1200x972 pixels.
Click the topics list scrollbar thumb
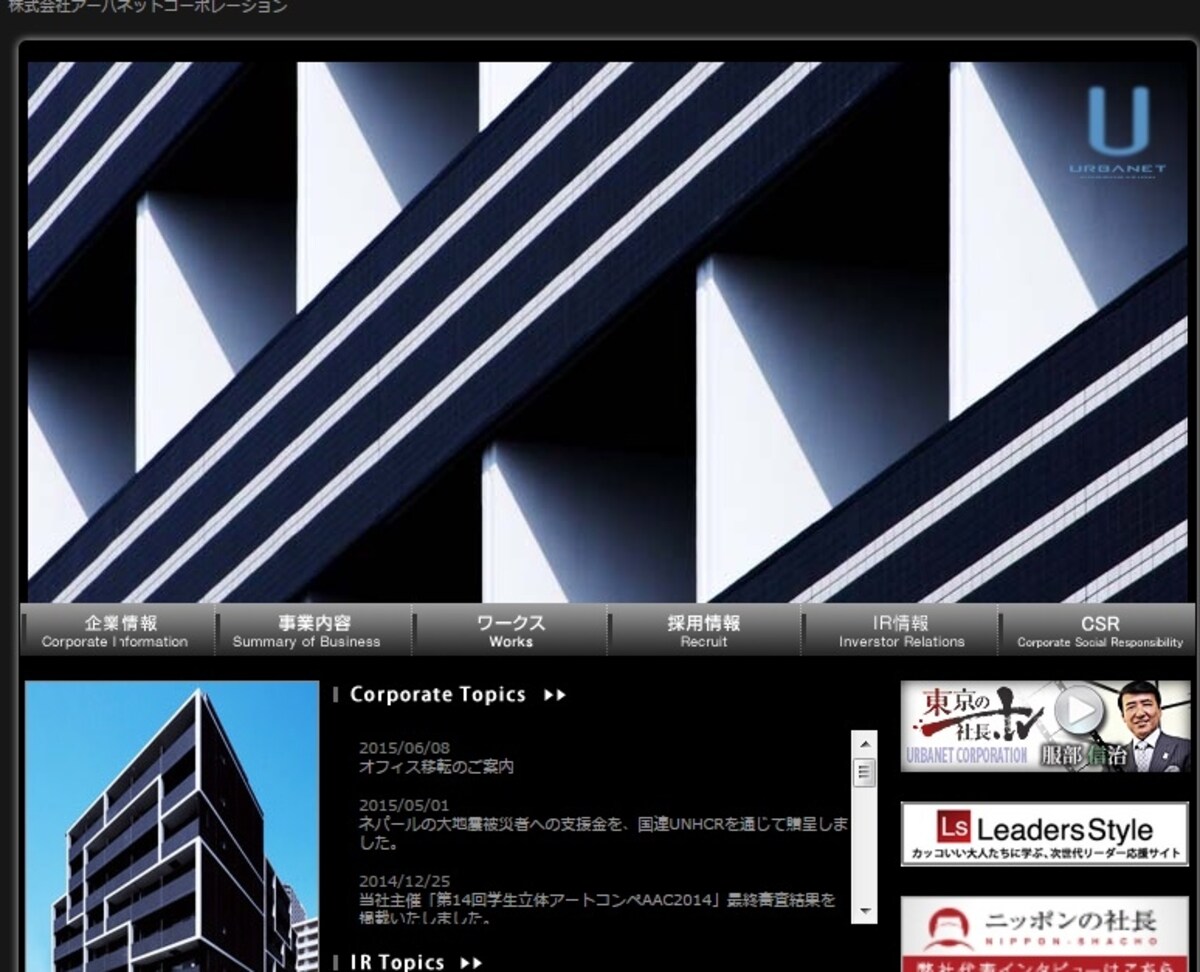pos(864,772)
